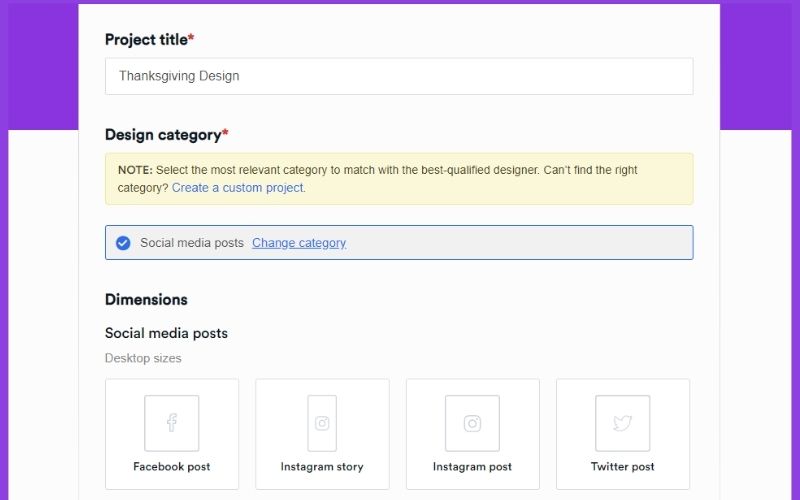Click the Dimensions section heading
The image size is (800, 500).
[x=146, y=299]
